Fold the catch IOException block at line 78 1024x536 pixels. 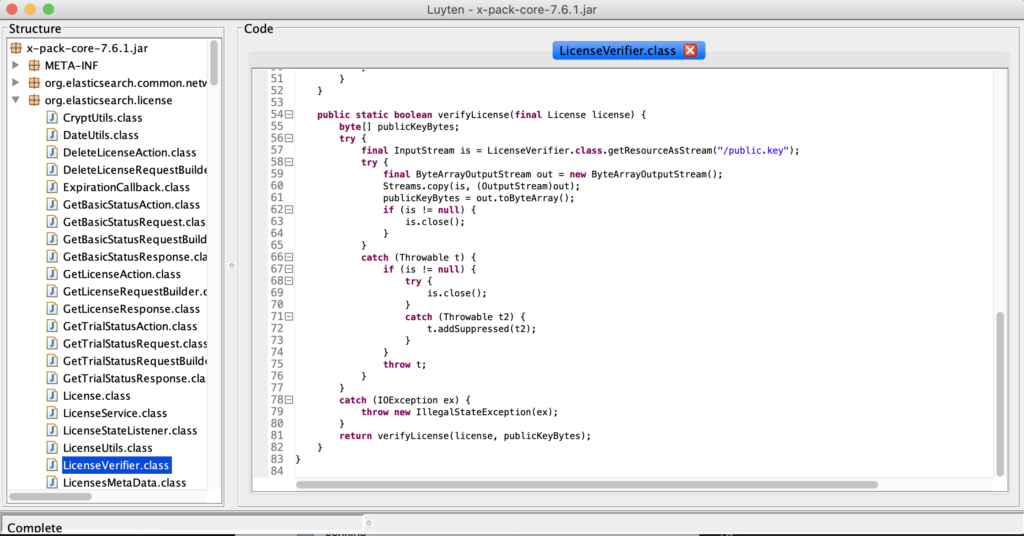coord(289,400)
